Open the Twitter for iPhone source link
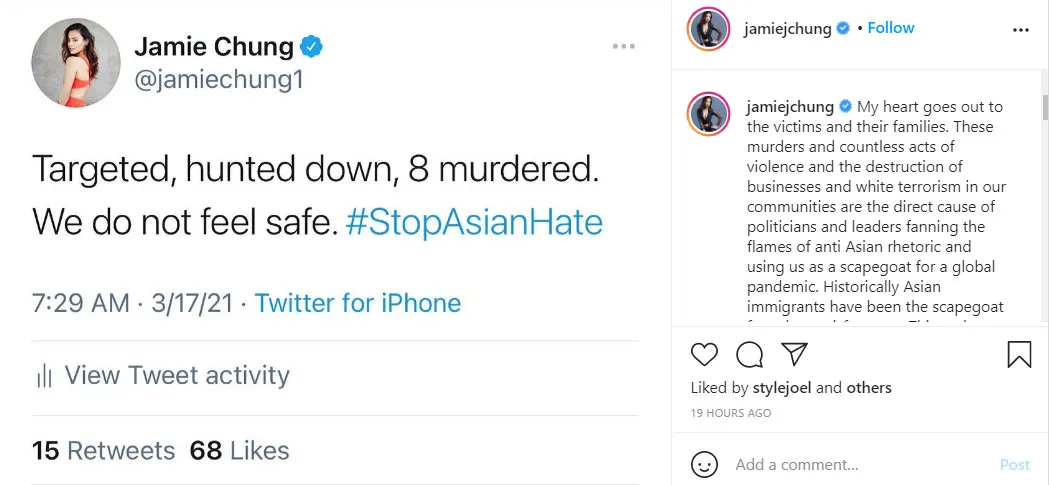 358,303
